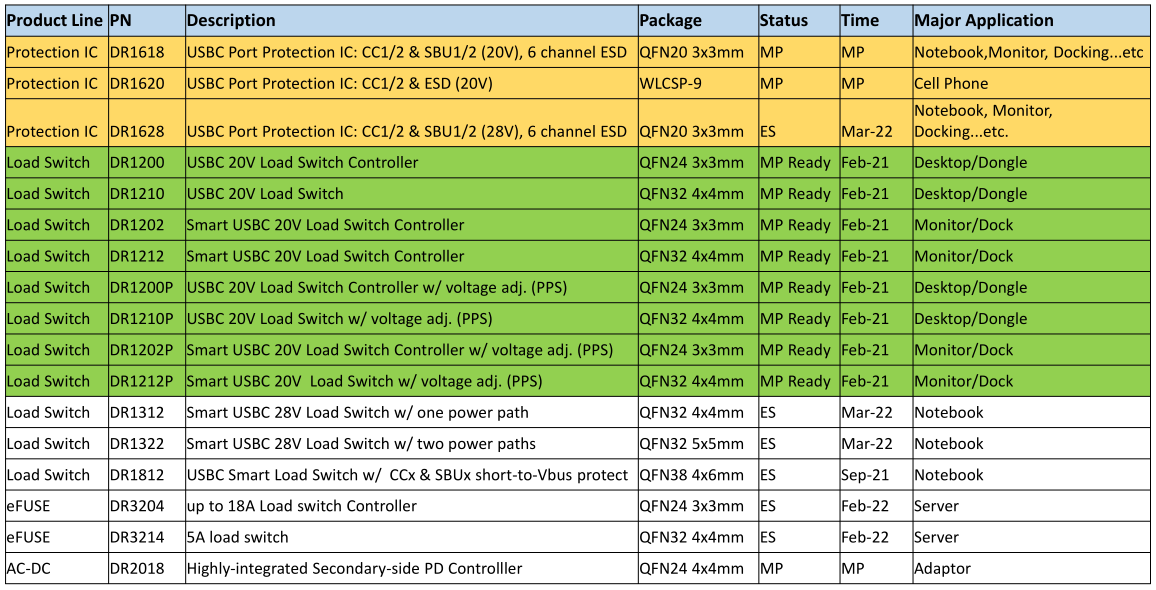
Task: Select the Description column header
Action: 411,21
